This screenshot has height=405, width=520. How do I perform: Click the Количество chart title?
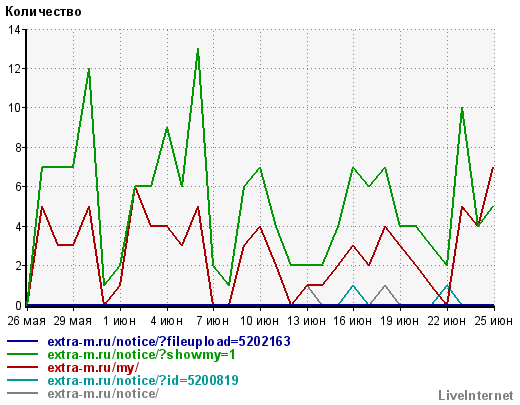43,12
